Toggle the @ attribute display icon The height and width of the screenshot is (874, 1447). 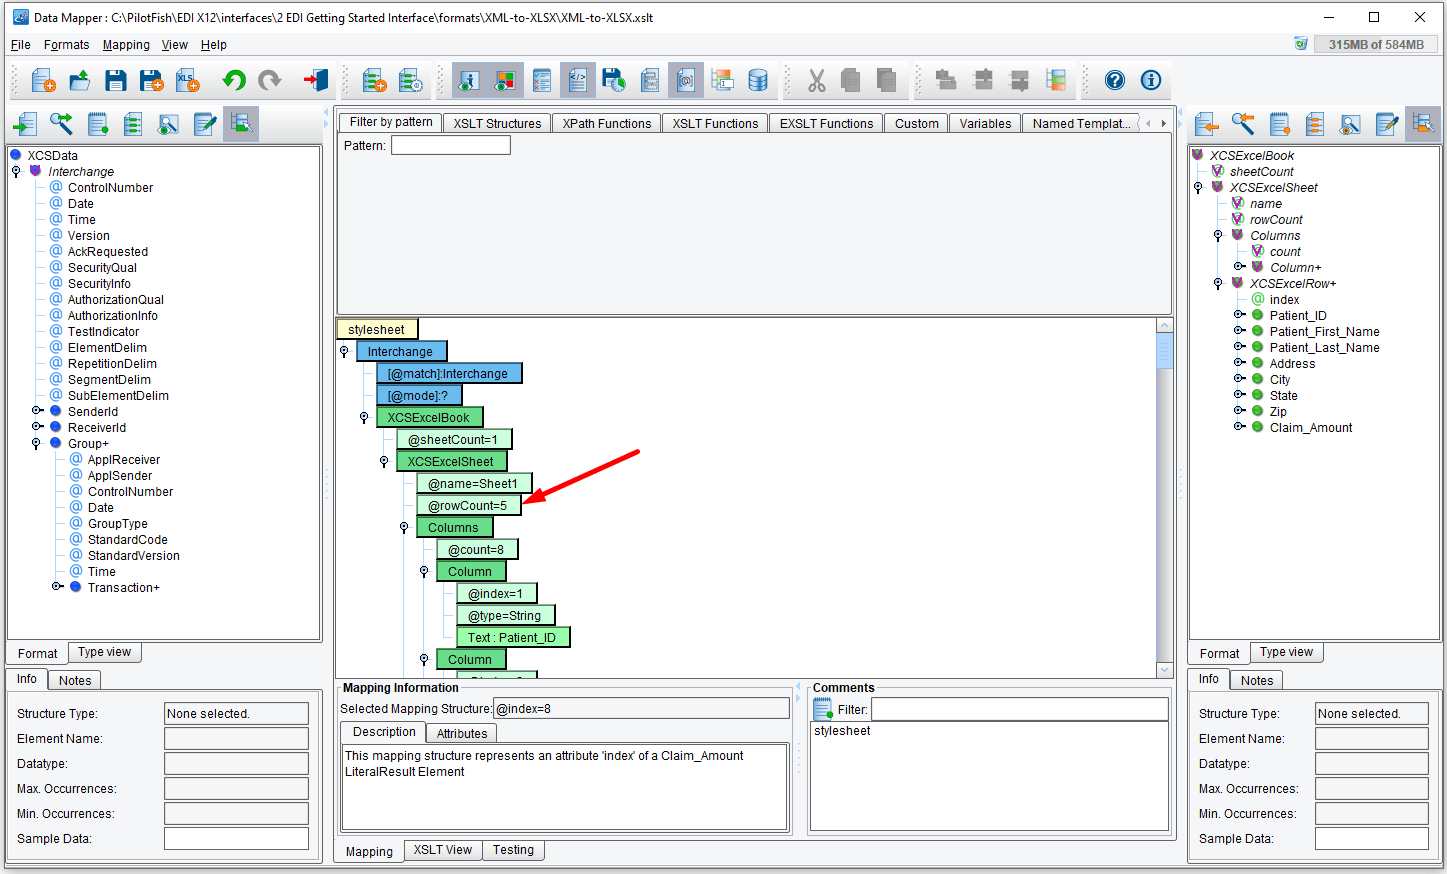pos(686,81)
